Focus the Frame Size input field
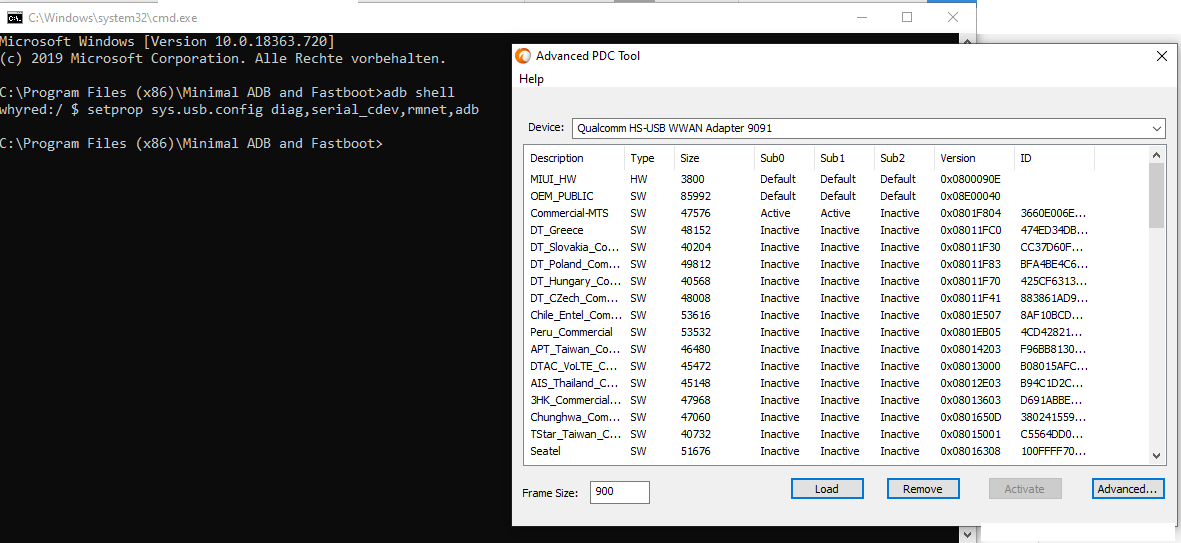 (x=619, y=493)
